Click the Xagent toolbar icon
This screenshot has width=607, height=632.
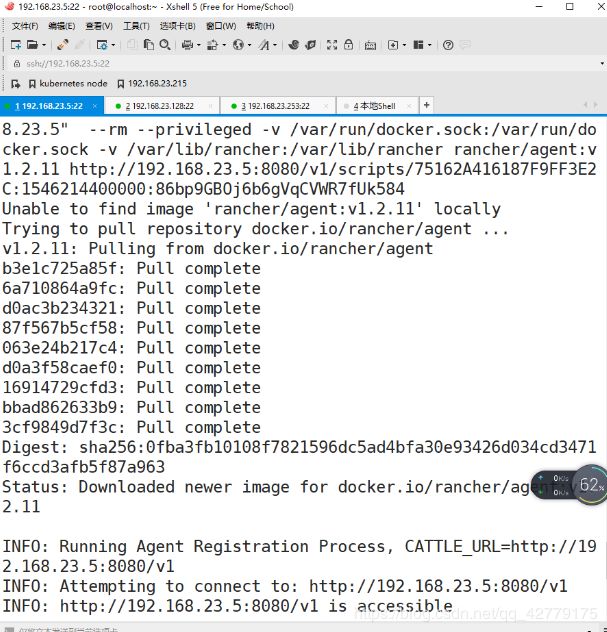pyautogui.click(x=310, y=45)
